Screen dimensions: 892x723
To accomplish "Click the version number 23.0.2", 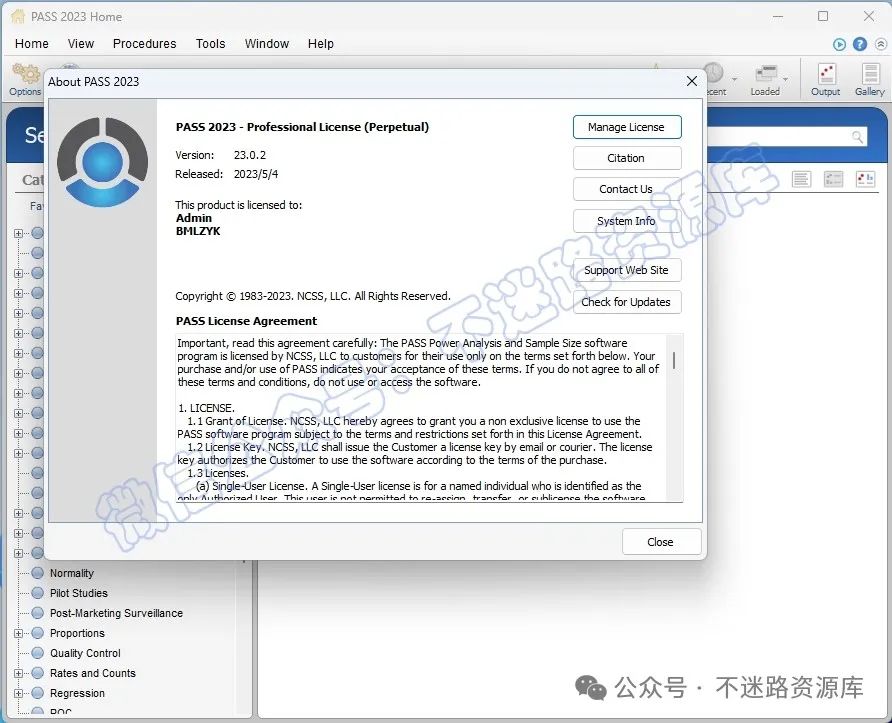I will pyautogui.click(x=250, y=155).
